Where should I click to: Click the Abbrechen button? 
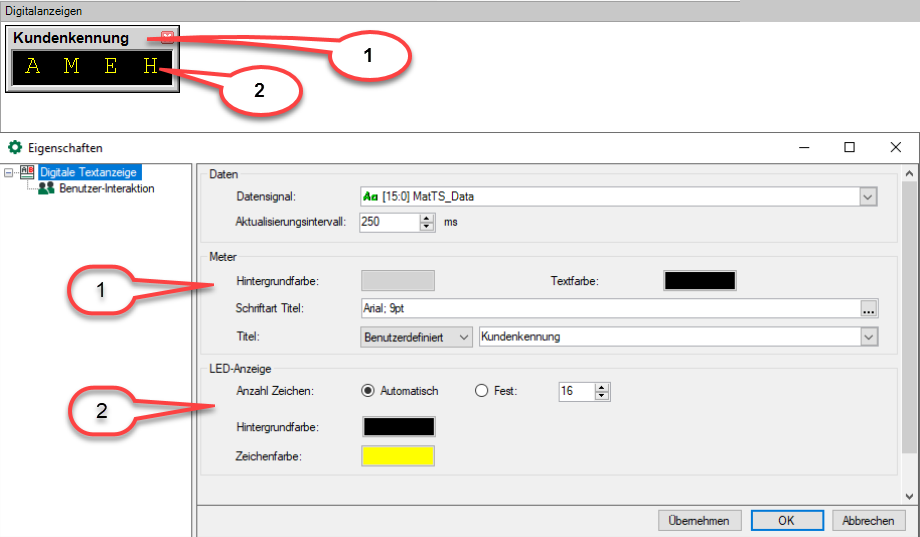[868, 521]
